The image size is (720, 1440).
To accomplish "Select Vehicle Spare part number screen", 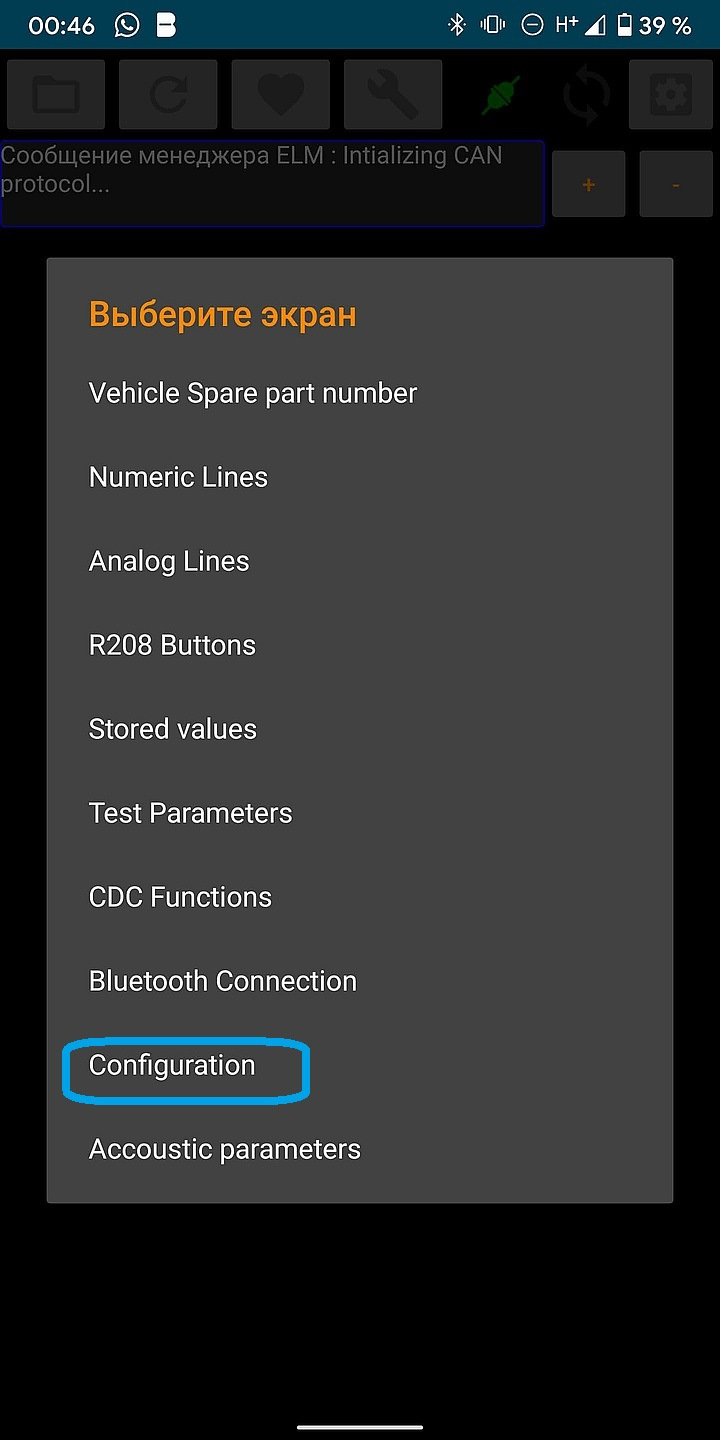I will point(253,393).
